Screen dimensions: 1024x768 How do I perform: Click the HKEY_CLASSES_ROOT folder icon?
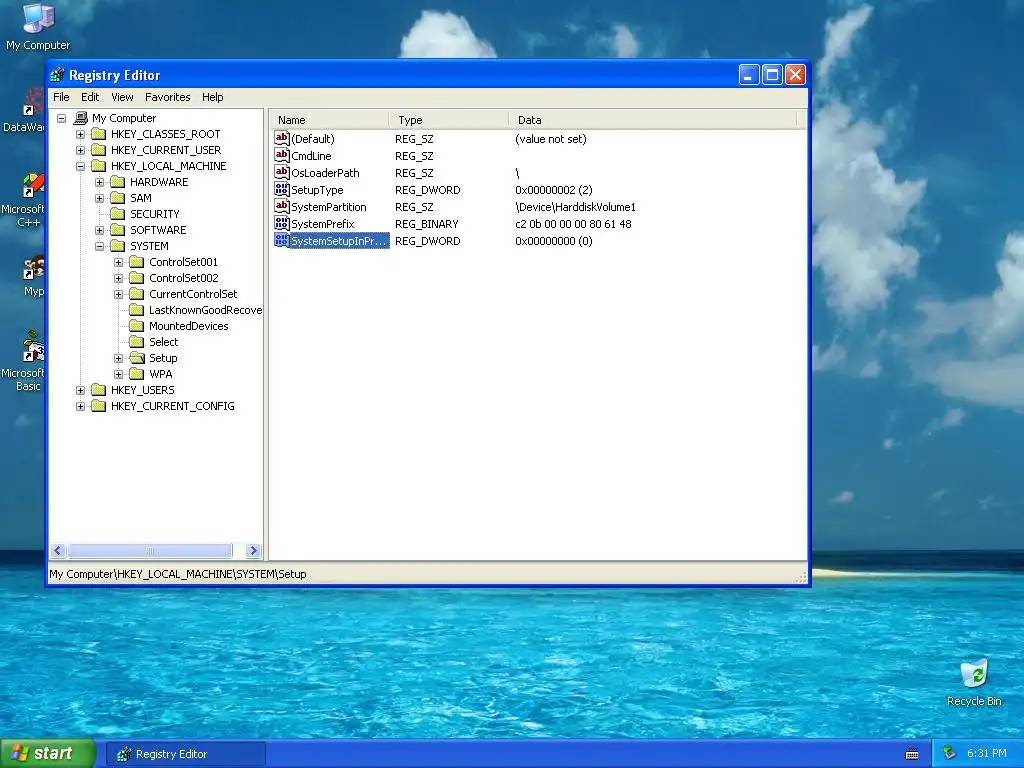pos(99,134)
